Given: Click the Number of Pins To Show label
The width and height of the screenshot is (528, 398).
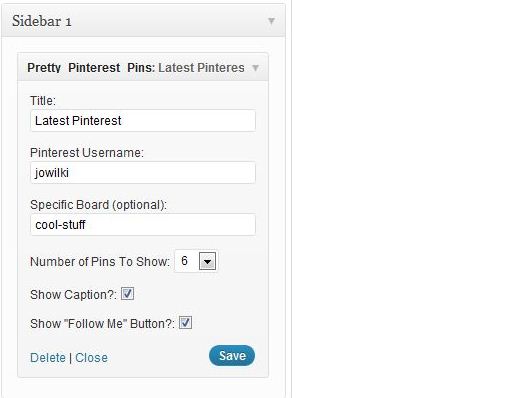Looking at the screenshot, I should click(x=100, y=262).
